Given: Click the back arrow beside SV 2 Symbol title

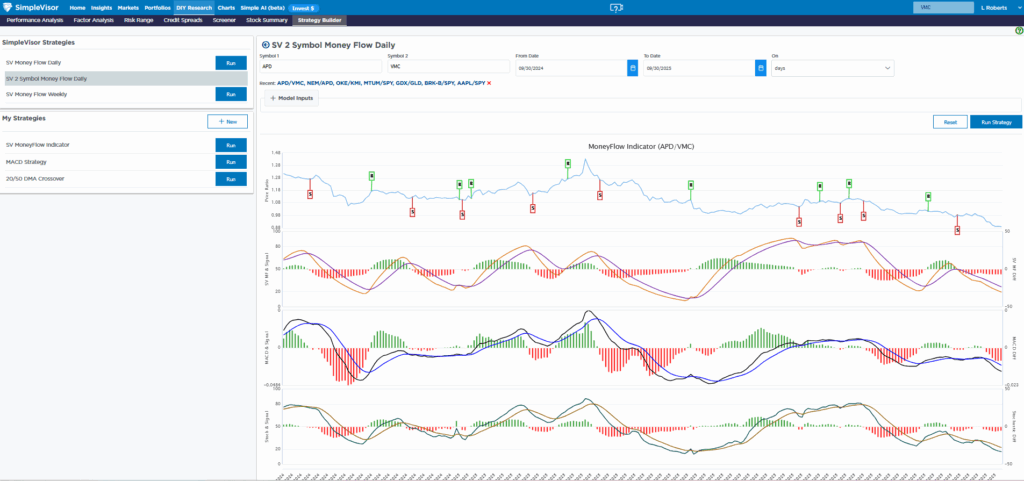Looking at the screenshot, I should pyautogui.click(x=265, y=45).
